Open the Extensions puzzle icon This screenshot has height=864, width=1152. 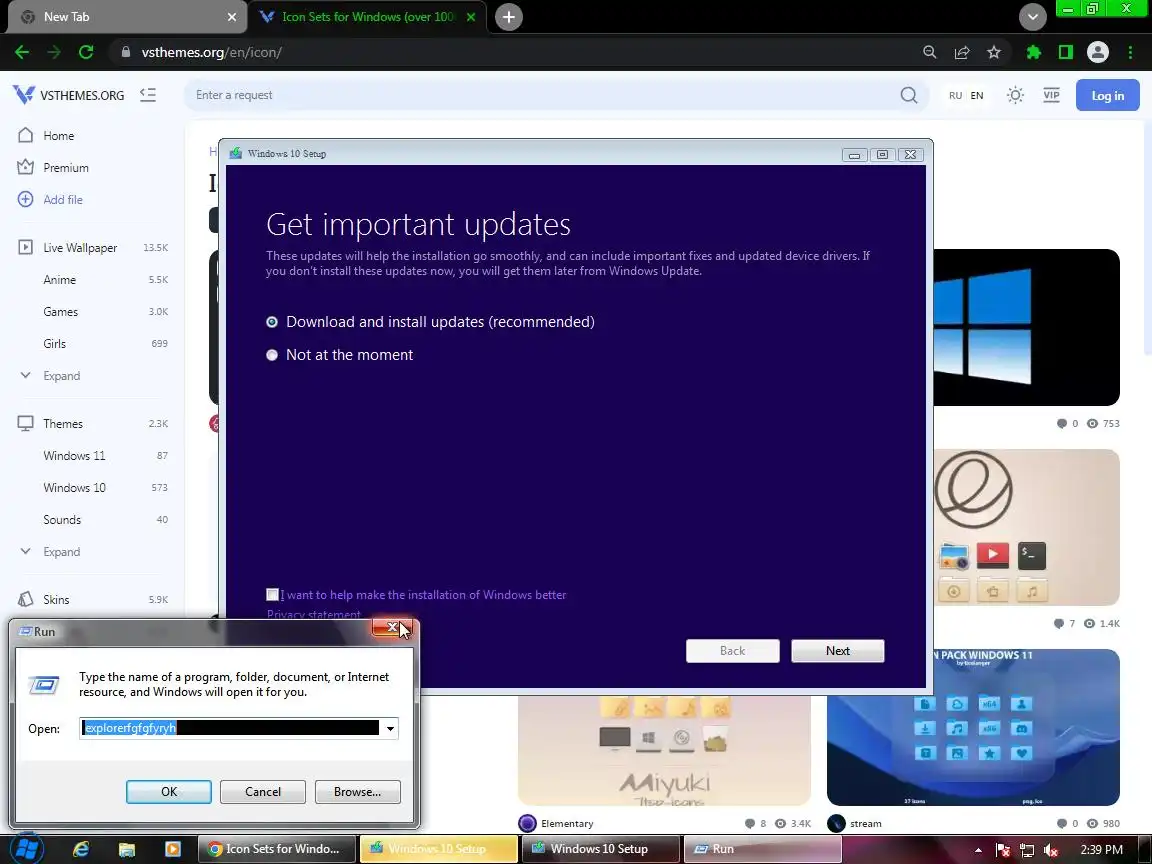tap(1033, 52)
